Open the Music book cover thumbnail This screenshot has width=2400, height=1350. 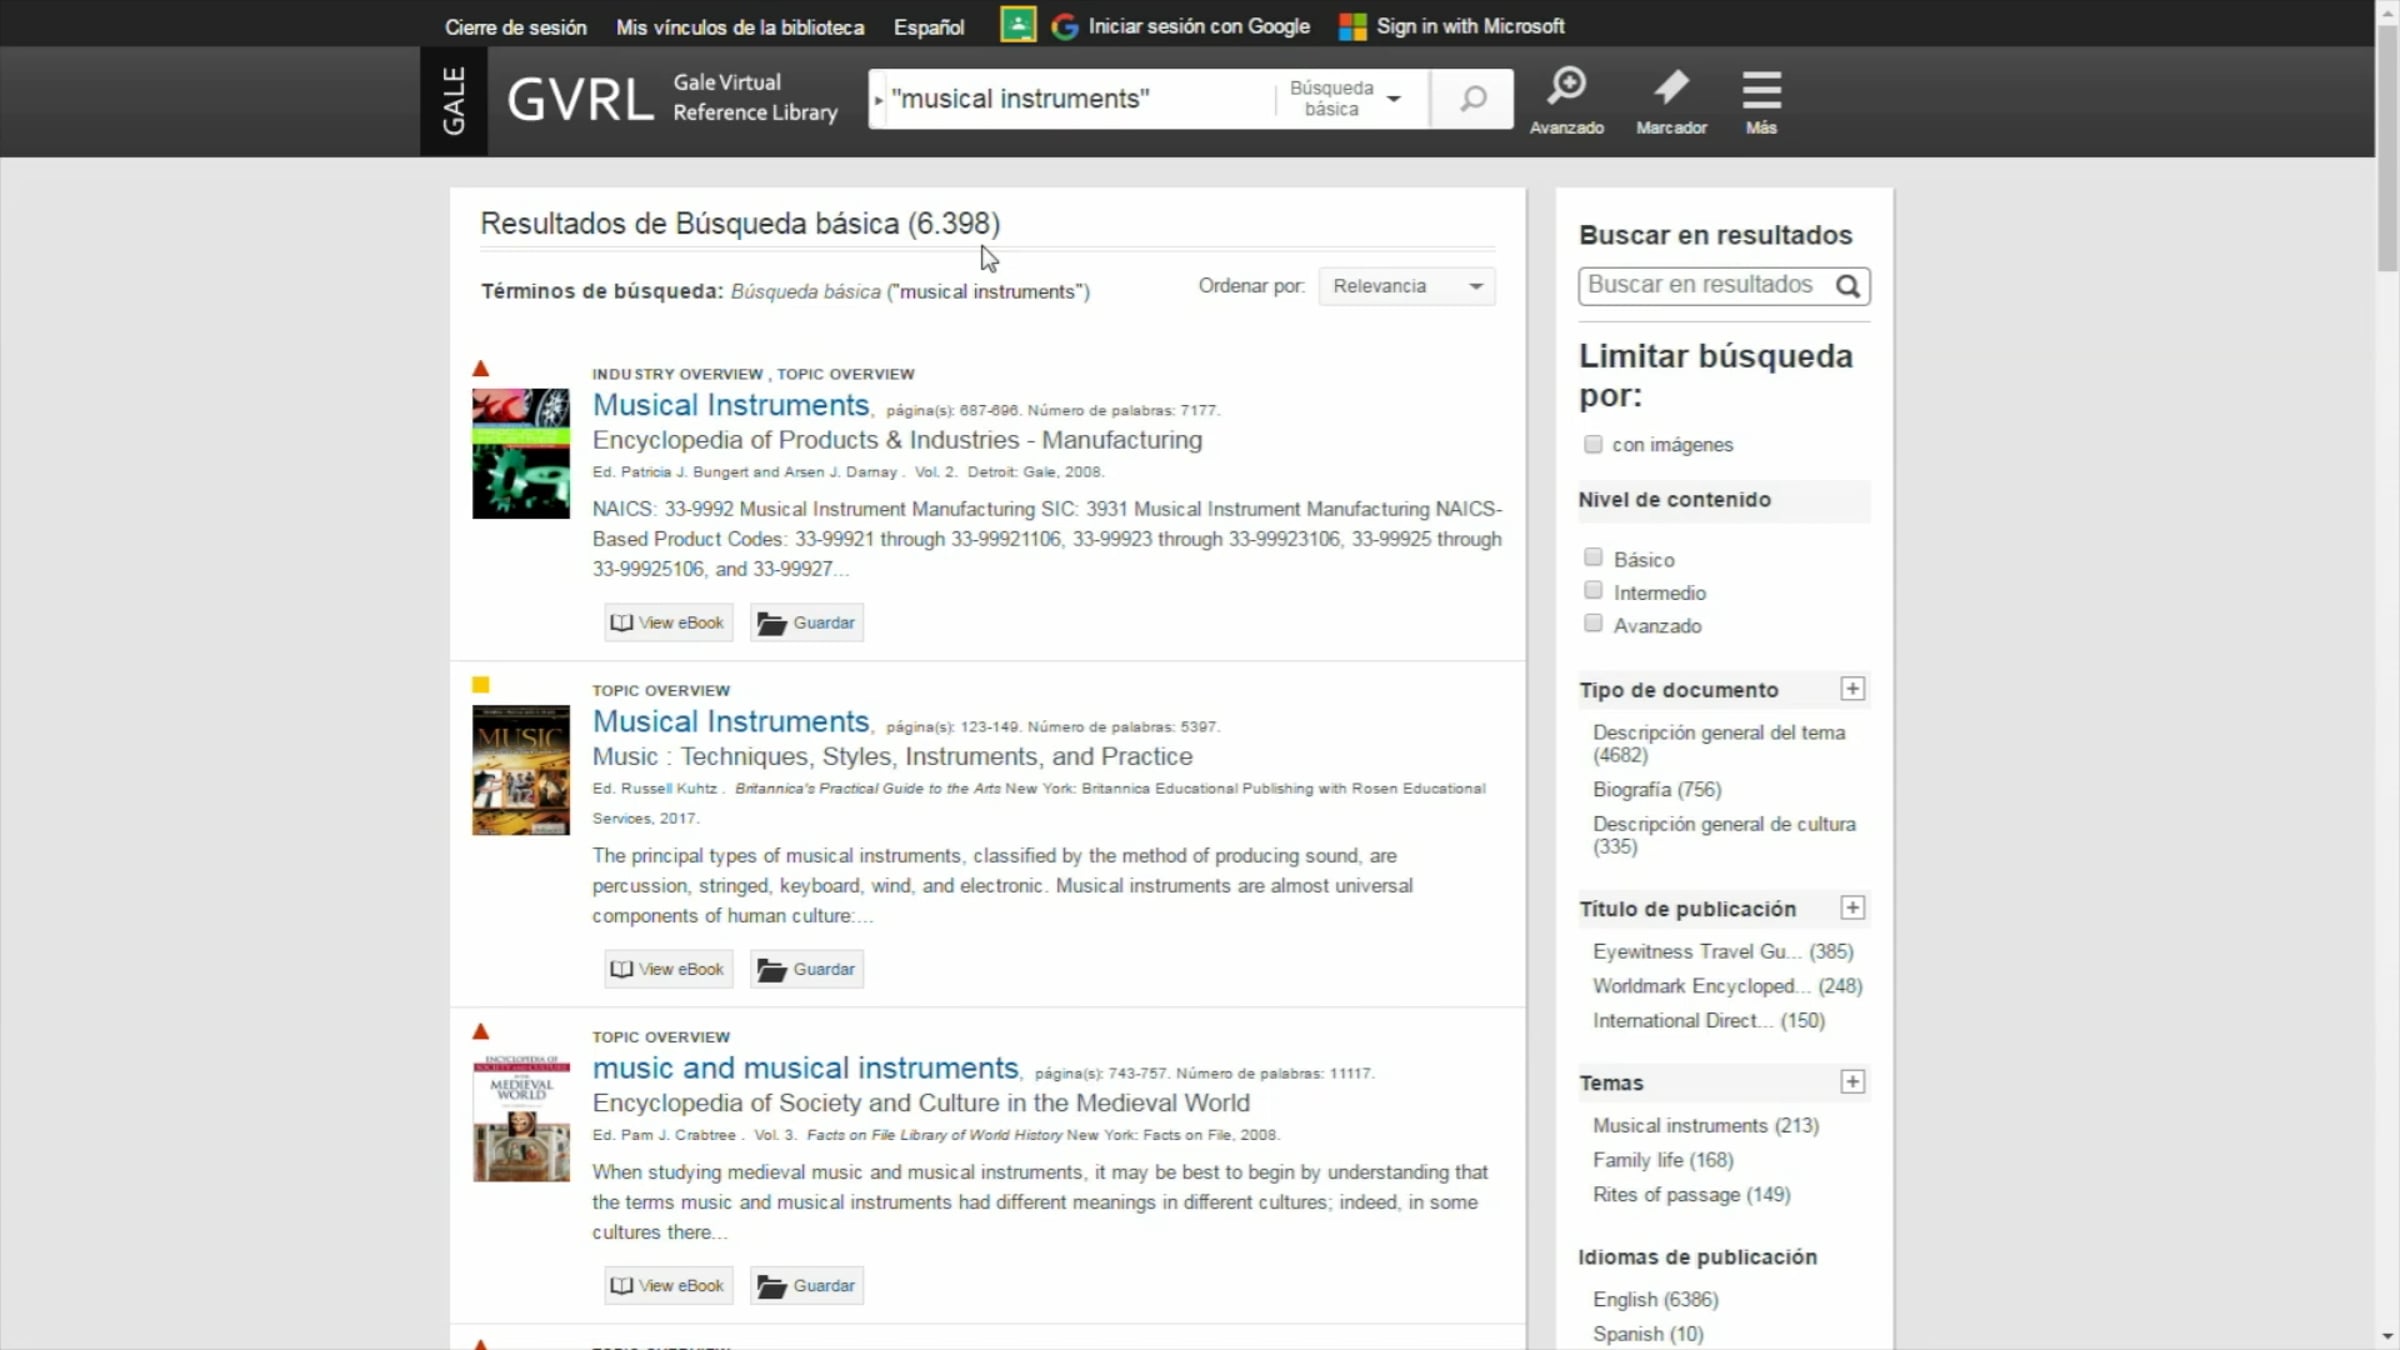(x=521, y=770)
